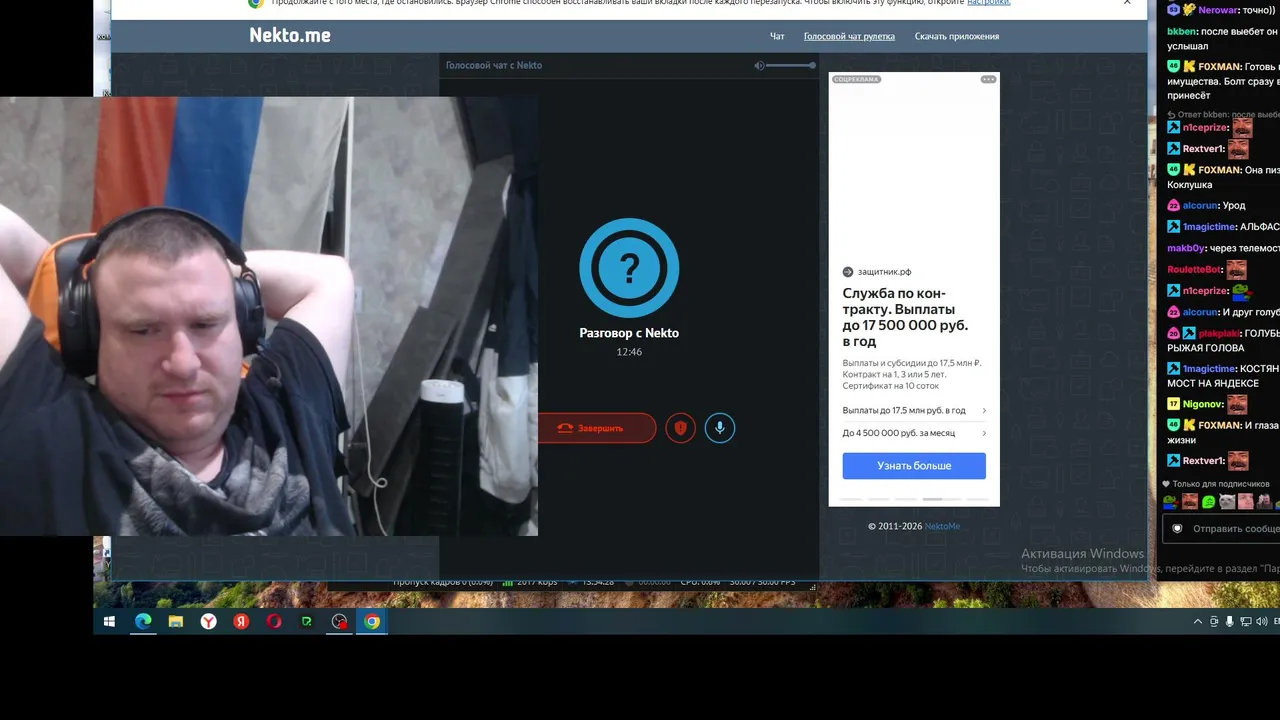
Task: Open the настройки link in Chrome infobar
Action: pos(988,3)
